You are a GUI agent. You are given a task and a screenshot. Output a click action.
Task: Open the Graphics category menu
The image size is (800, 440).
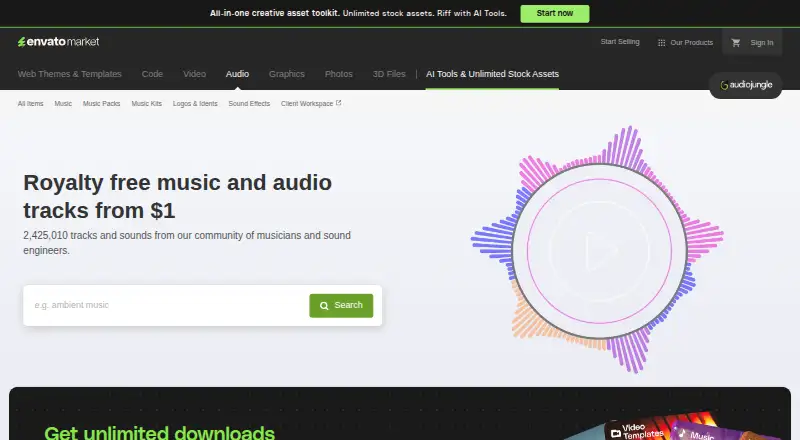pyautogui.click(x=287, y=74)
